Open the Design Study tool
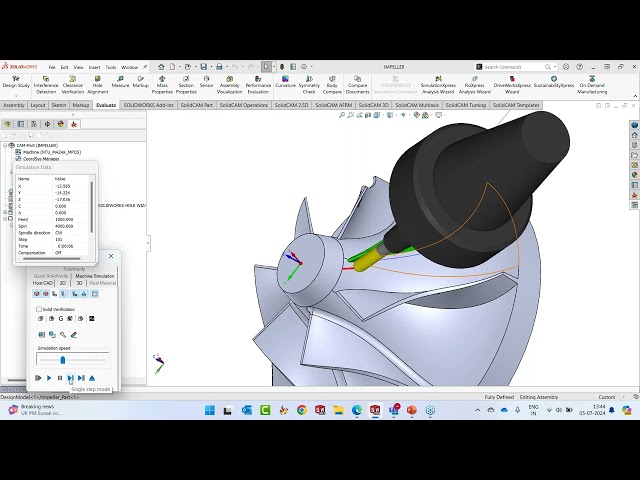Screen dimensions: 640x480 [16, 82]
